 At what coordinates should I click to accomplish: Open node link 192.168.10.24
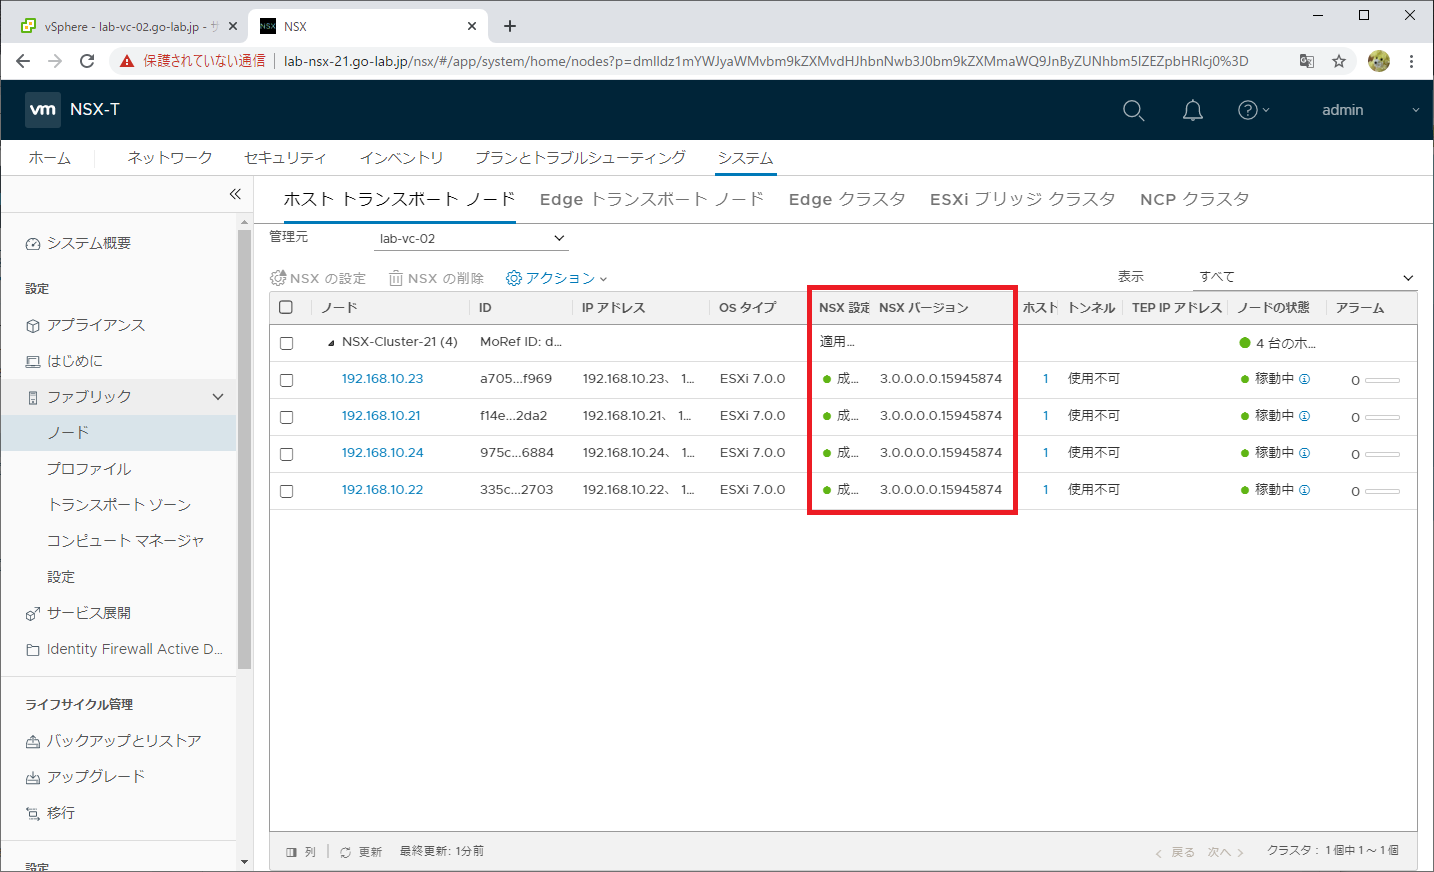tap(382, 453)
